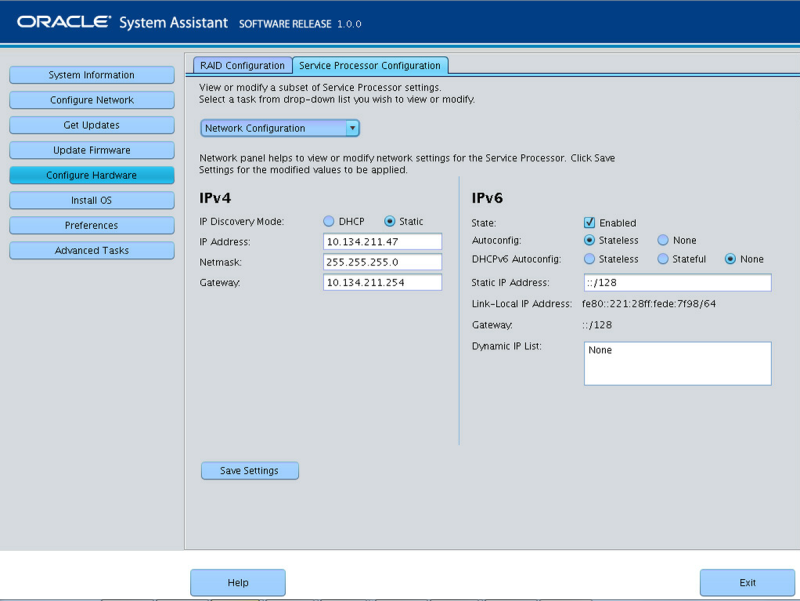
Task: Exit System Assistant with the Exit button
Action: click(x=747, y=582)
